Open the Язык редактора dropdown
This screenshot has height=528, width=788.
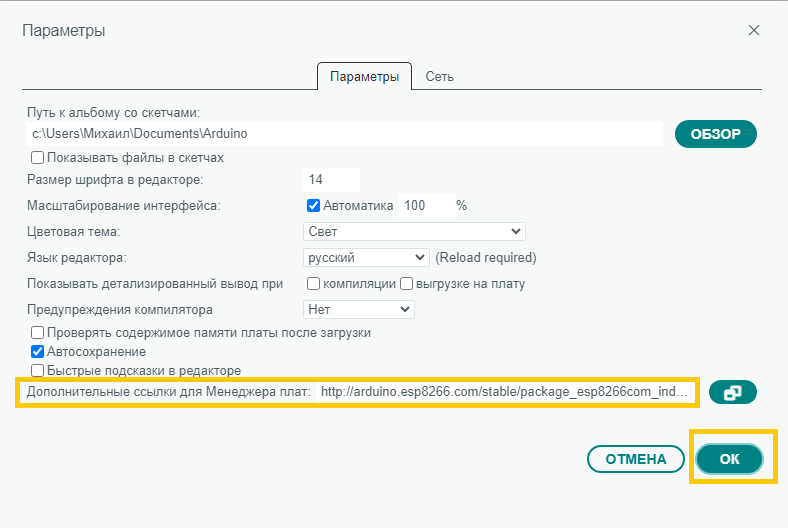coord(366,257)
